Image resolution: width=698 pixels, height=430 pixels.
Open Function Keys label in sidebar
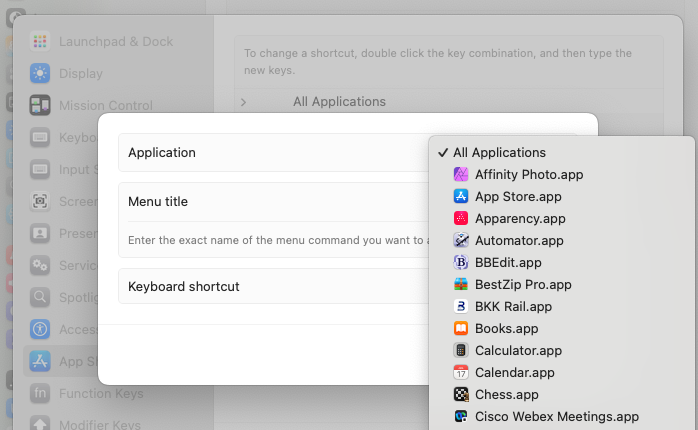point(101,393)
